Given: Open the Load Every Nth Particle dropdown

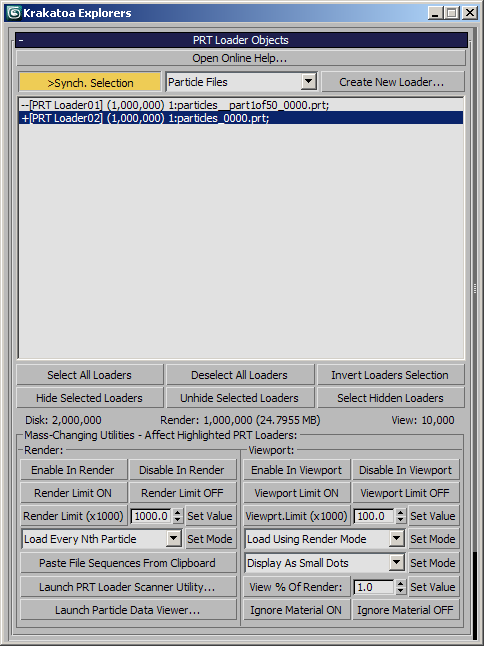Looking at the screenshot, I should click(x=102, y=539).
